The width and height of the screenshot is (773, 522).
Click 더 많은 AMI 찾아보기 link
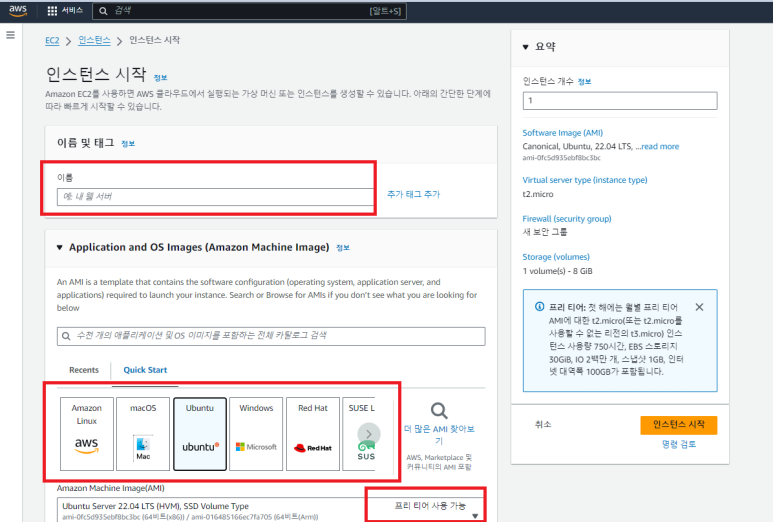pyautogui.click(x=439, y=434)
